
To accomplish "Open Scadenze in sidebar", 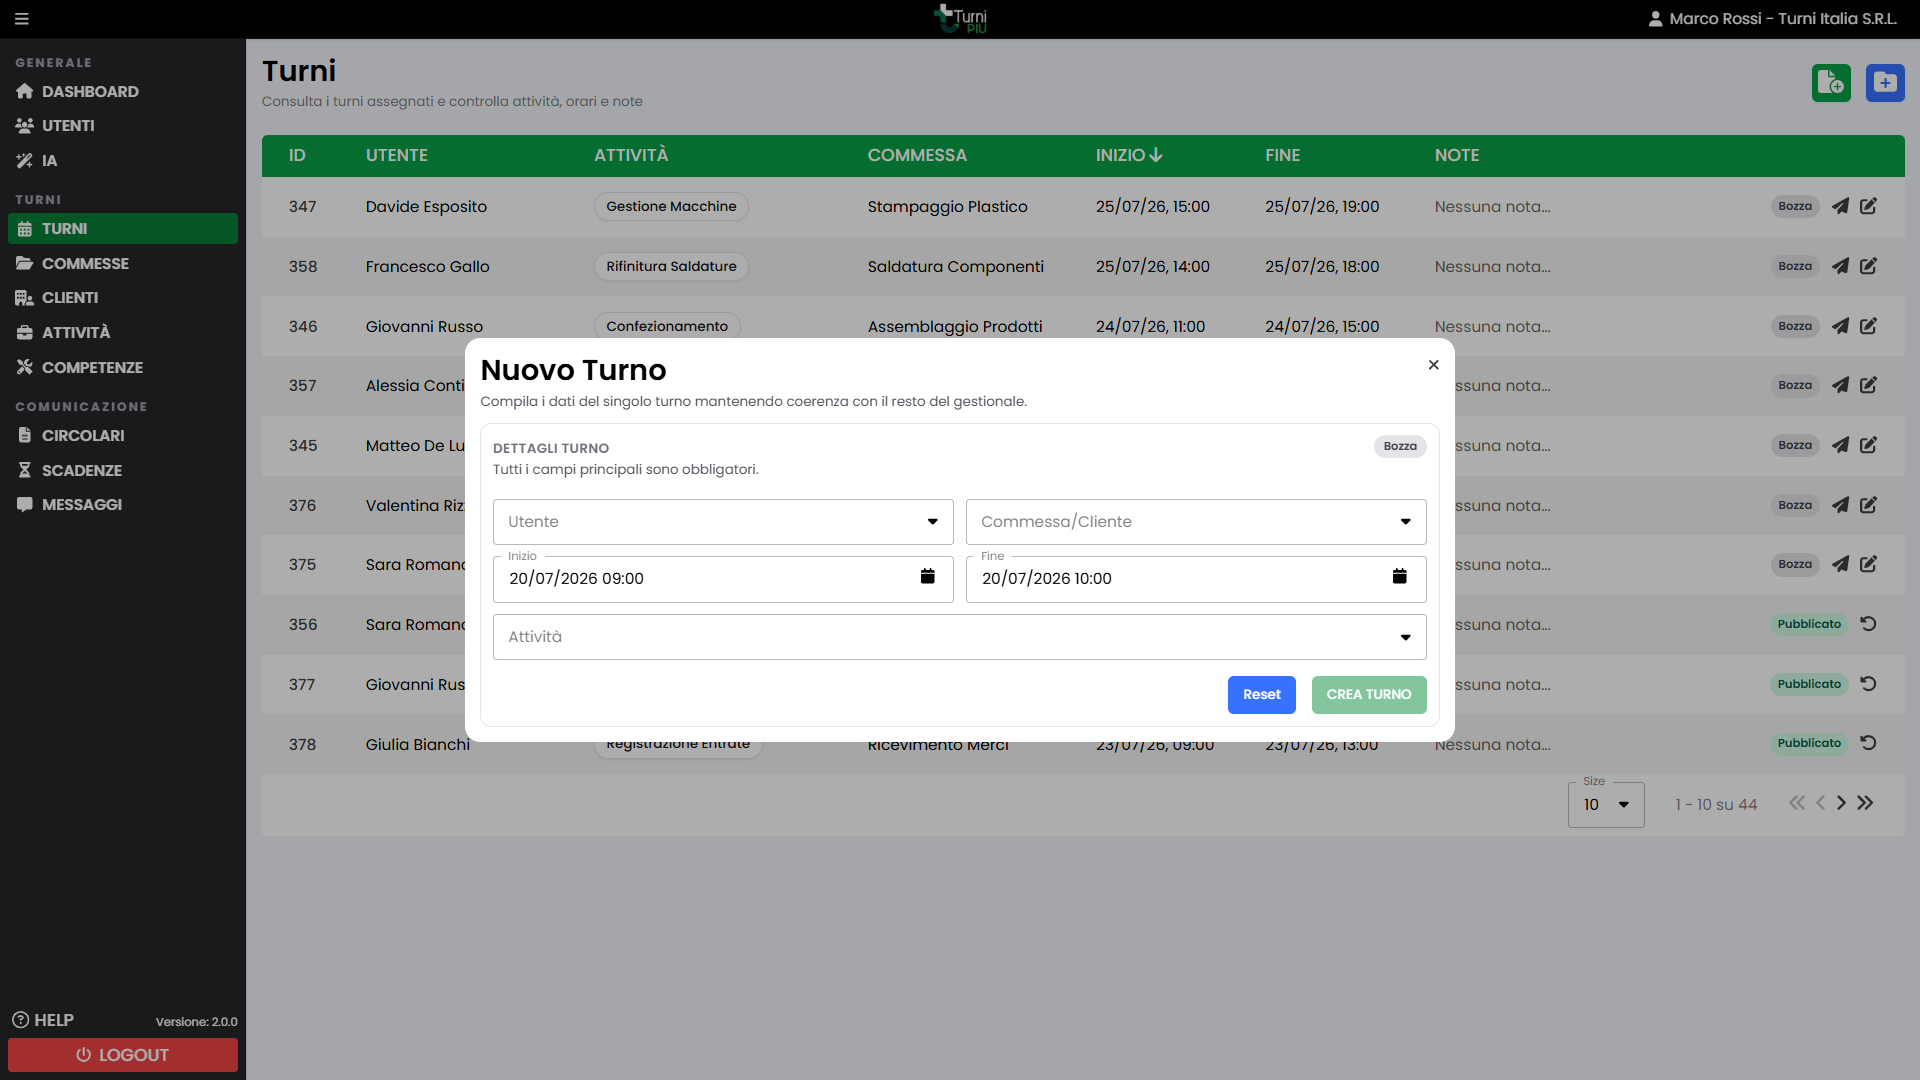I will tap(123, 471).
